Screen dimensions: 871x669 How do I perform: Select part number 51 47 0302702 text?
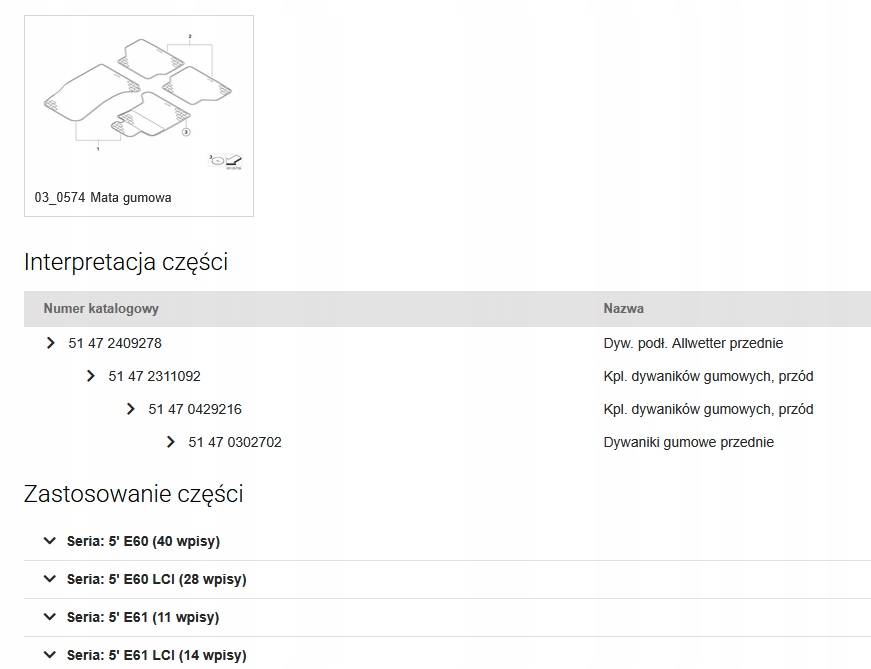pos(235,442)
